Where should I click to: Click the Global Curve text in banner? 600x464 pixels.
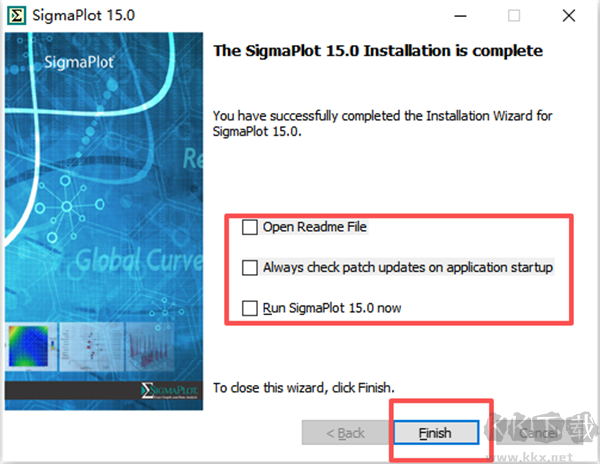tap(139, 260)
